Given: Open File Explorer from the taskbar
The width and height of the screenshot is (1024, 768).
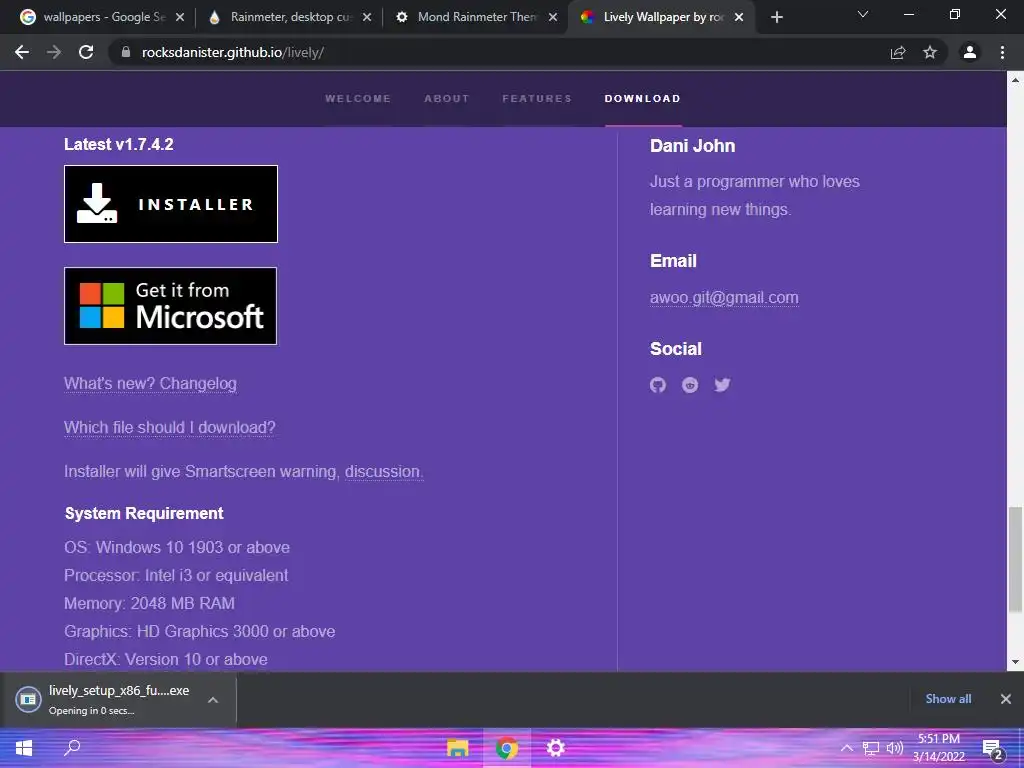Looking at the screenshot, I should (458, 748).
